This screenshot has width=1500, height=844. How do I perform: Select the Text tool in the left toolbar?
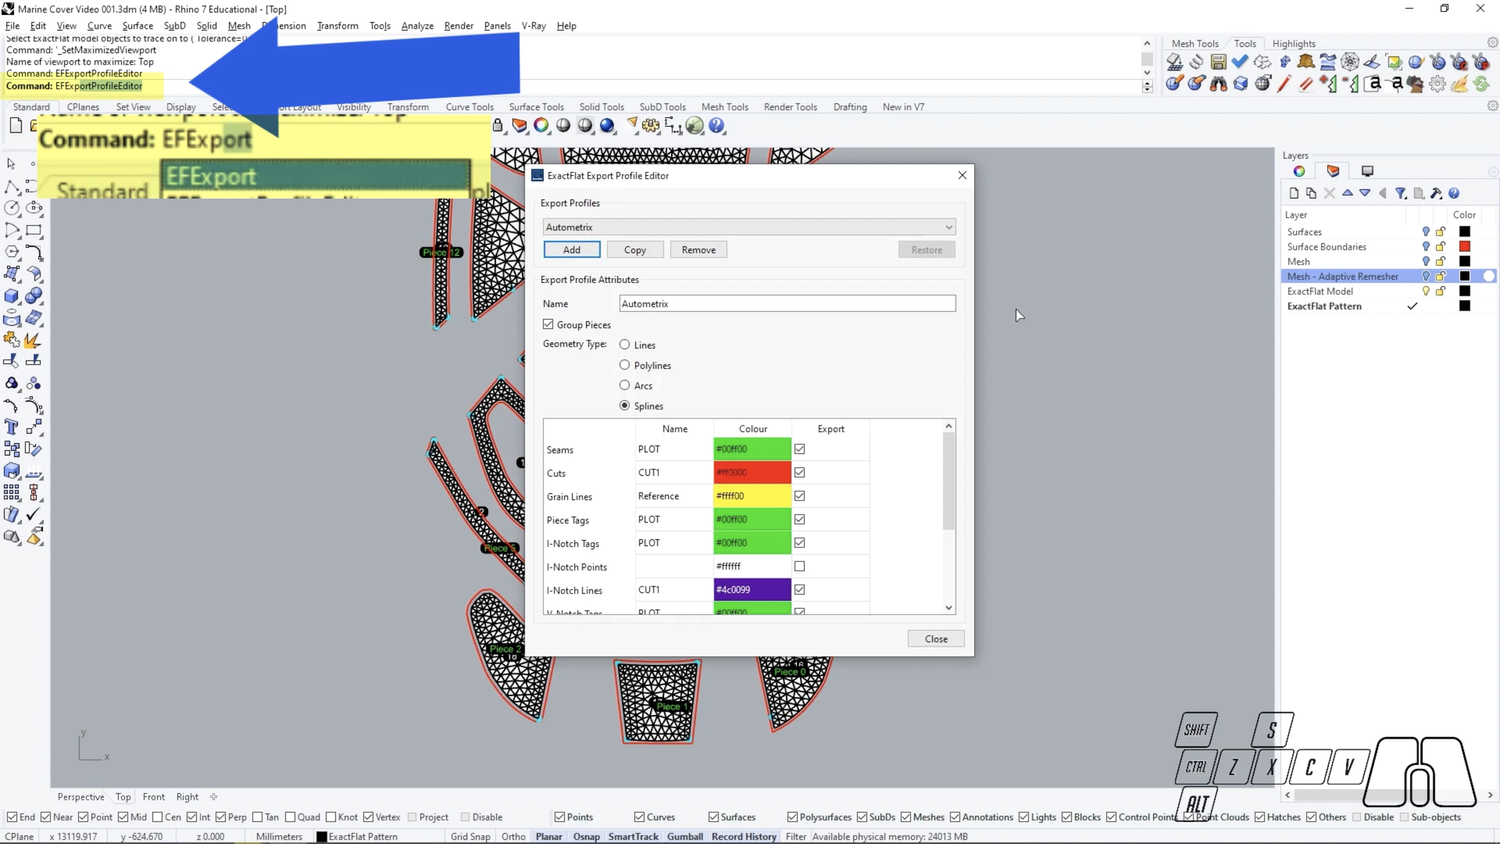12,425
